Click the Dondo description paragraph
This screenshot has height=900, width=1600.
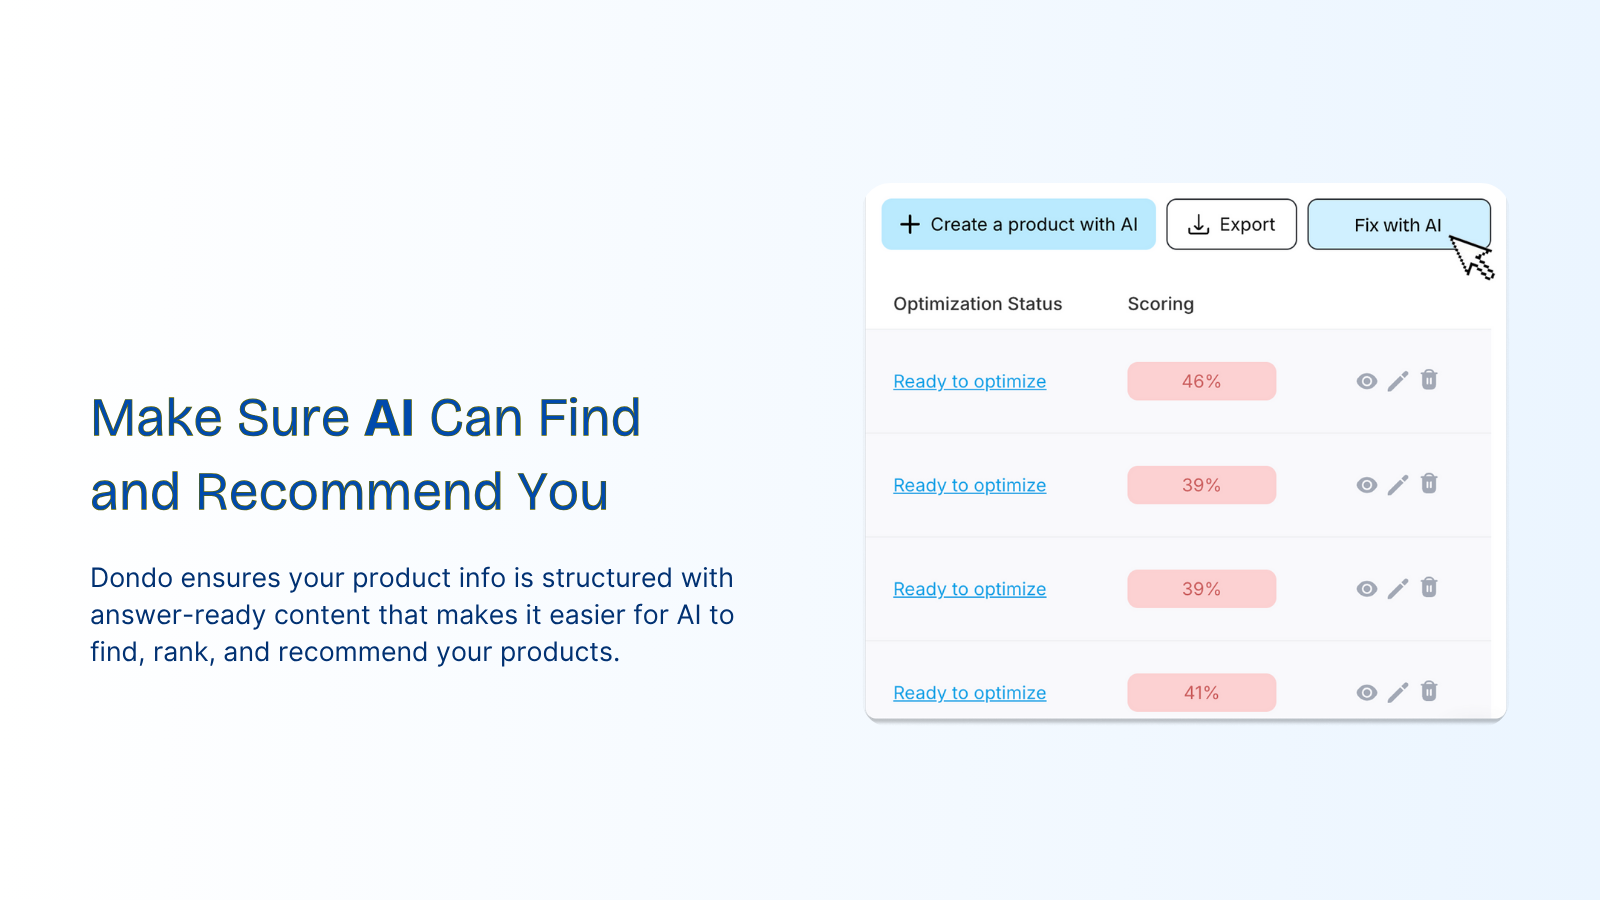pos(412,615)
